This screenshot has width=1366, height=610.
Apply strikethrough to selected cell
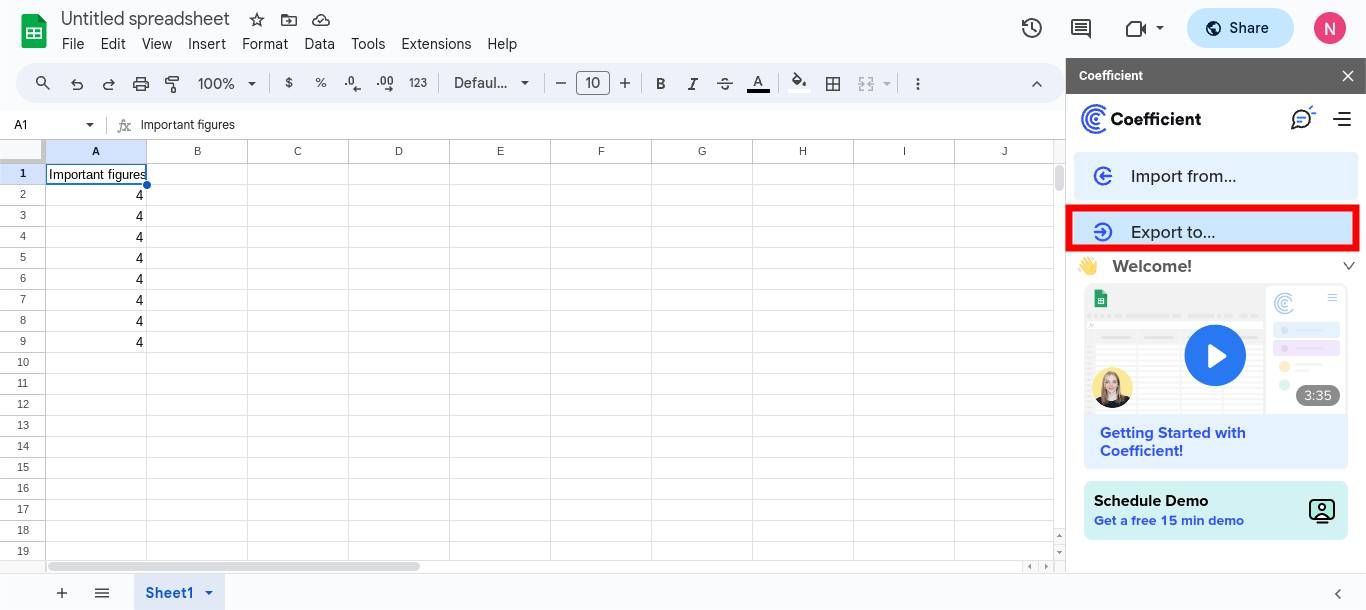pyautogui.click(x=724, y=83)
